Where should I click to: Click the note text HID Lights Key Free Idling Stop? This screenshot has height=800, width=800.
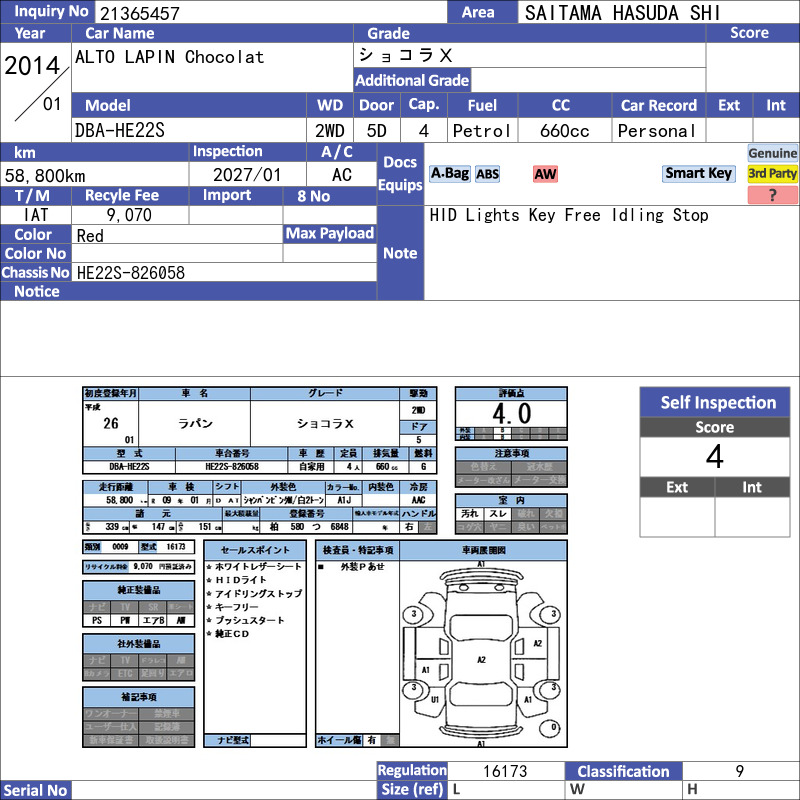tap(569, 215)
